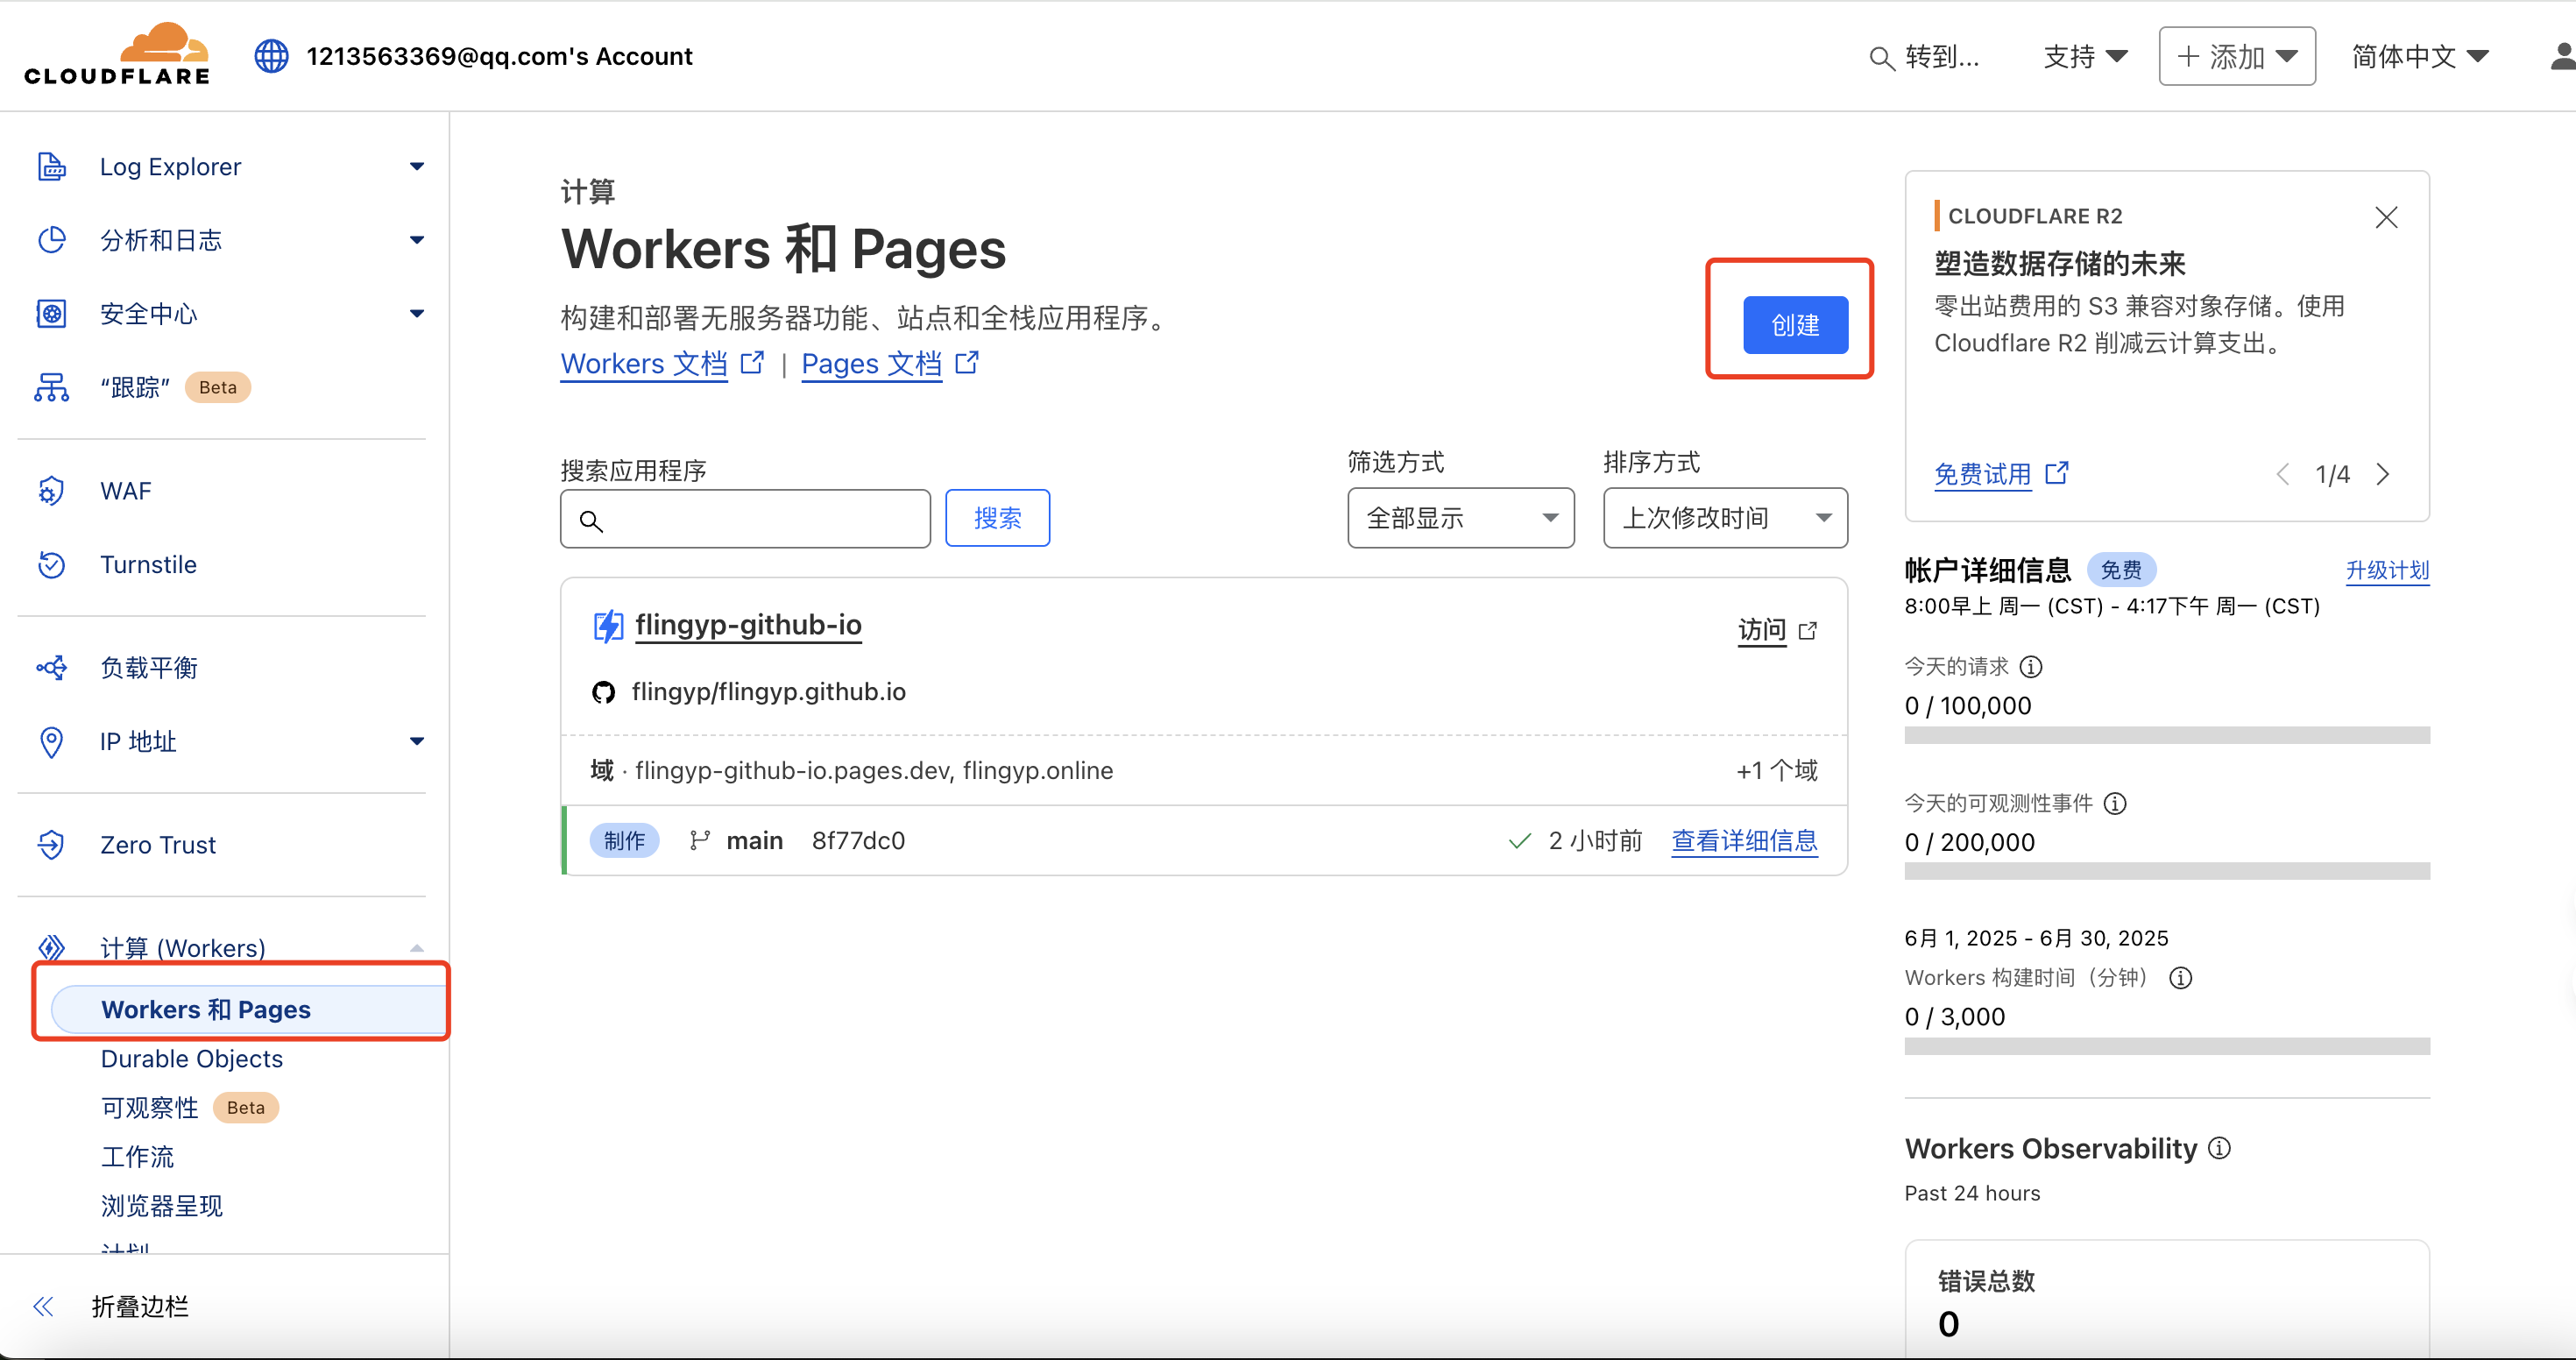Viewport: 2576px width, 1360px height.
Task: Go to the next promo card
Action: [2383, 474]
